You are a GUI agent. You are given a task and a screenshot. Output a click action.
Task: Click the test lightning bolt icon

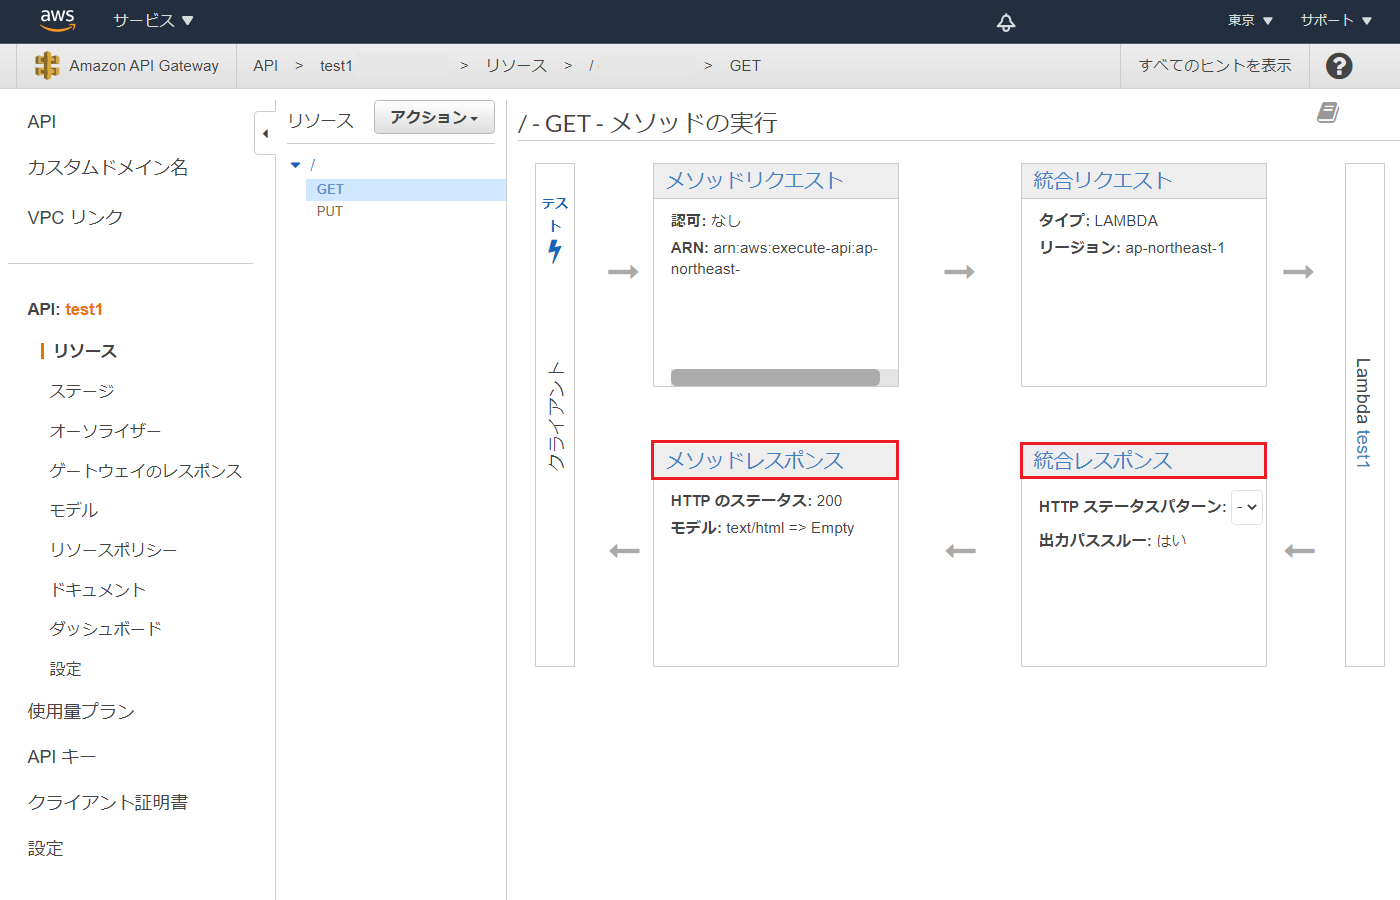(555, 251)
